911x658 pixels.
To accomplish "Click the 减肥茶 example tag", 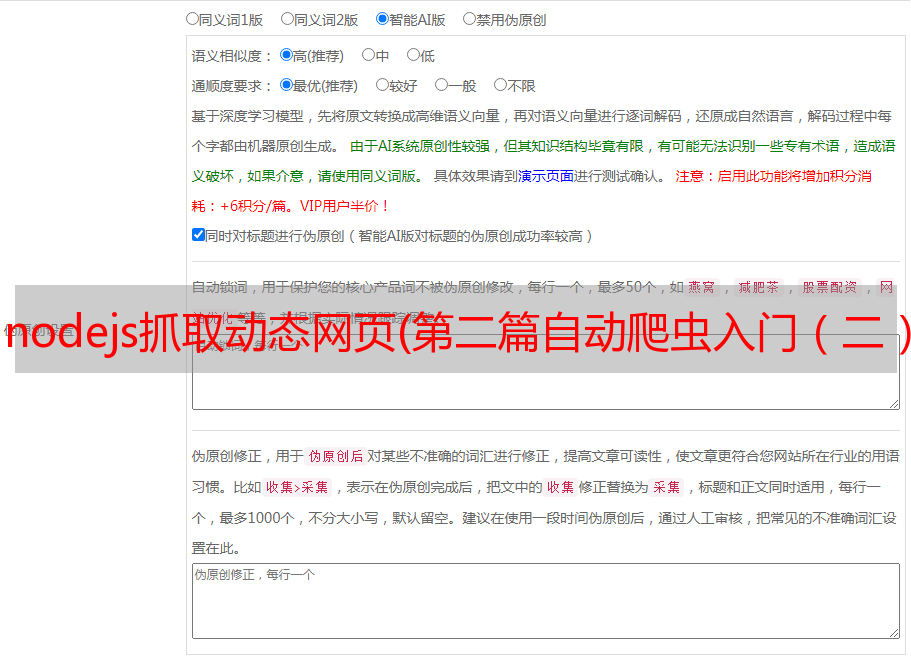I will point(759,287).
